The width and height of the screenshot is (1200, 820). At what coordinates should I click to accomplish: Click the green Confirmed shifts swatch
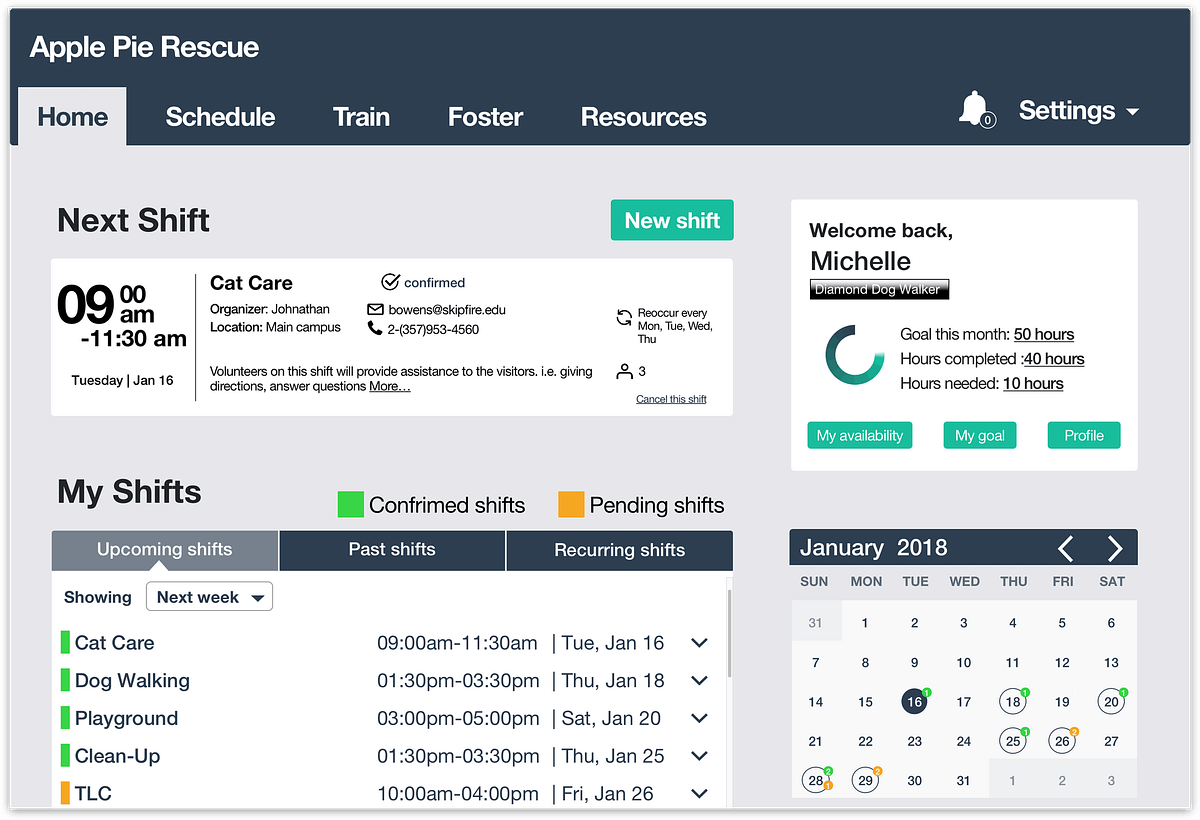[350, 504]
